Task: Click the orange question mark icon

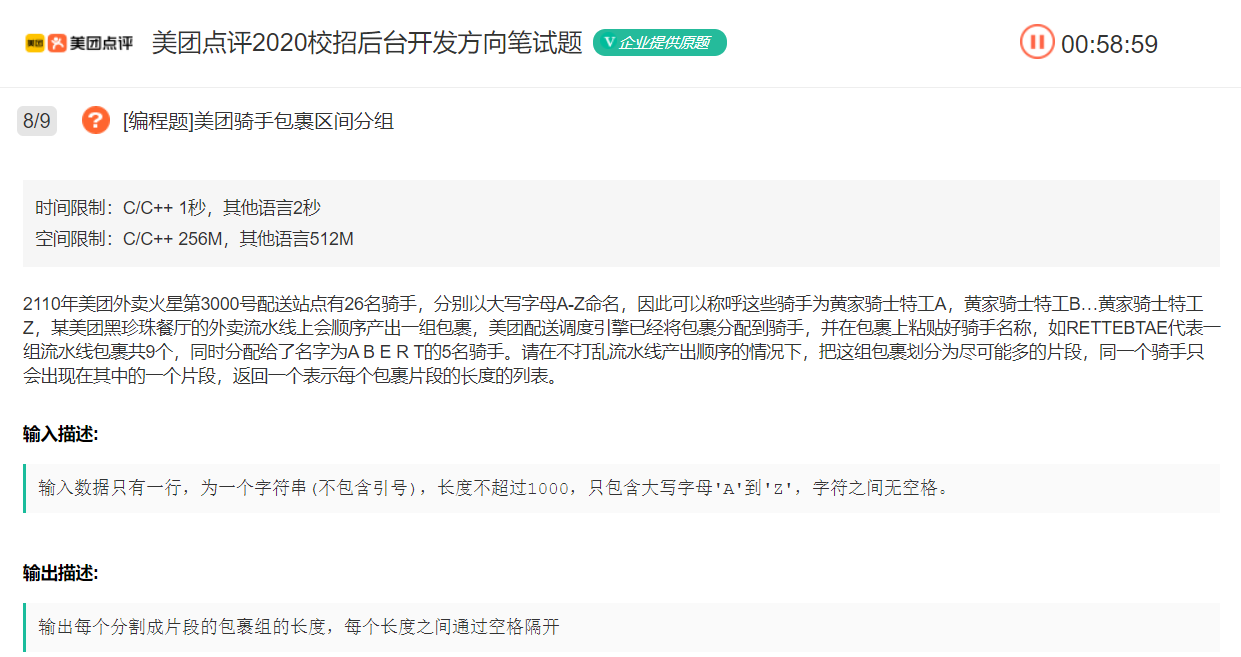Action: (x=96, y=121)
